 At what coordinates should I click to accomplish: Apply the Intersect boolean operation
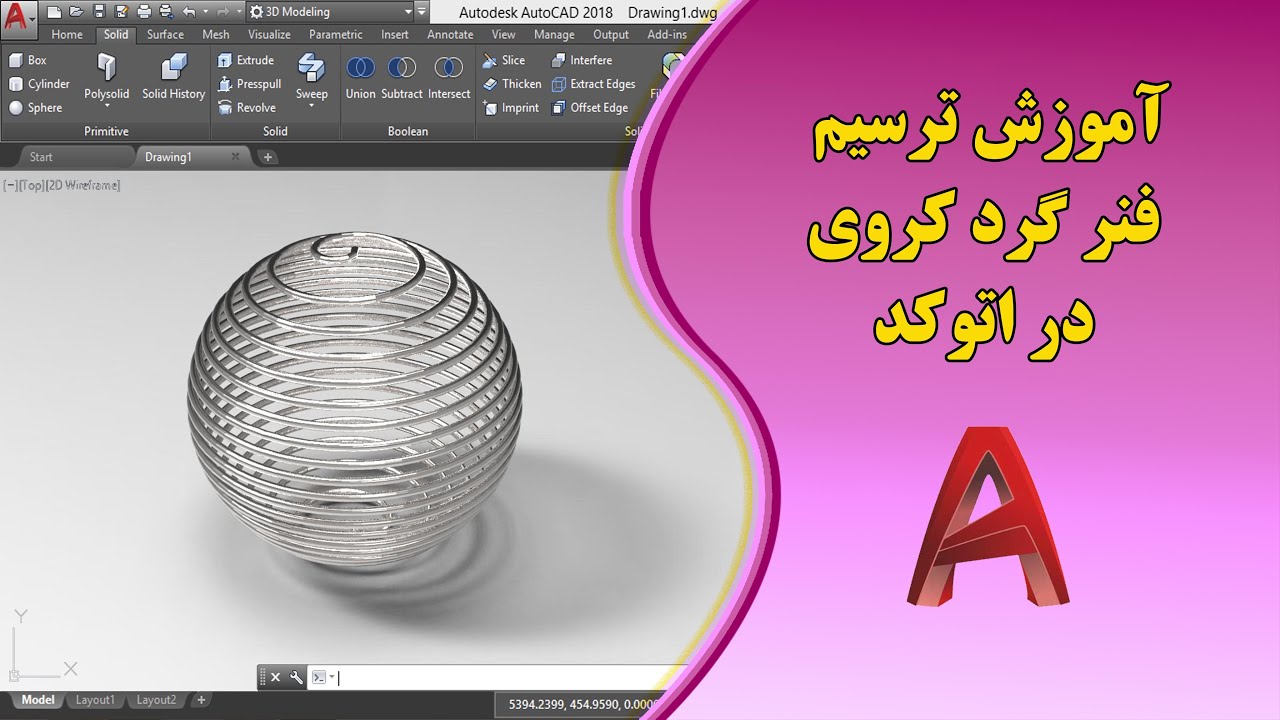pos(449,77)
